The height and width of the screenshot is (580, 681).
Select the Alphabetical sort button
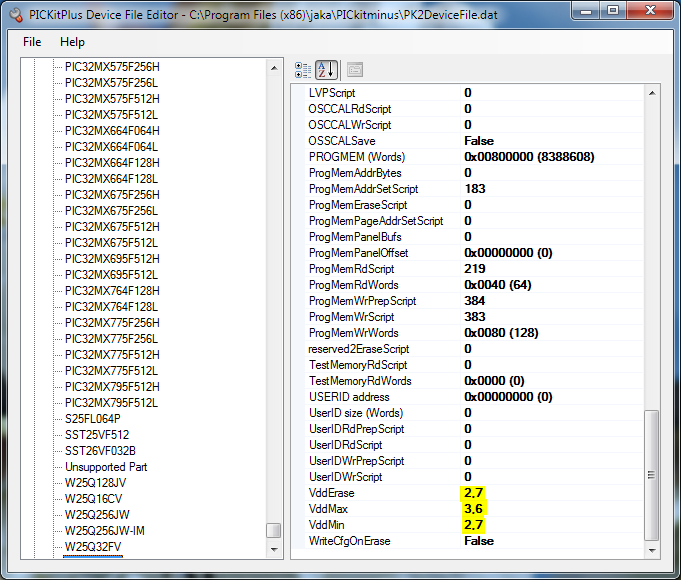(326, 70)
